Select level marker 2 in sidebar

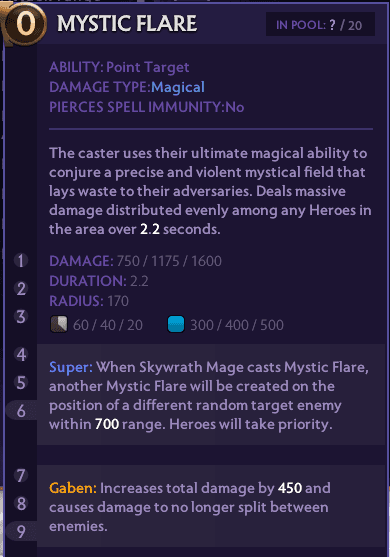(x=21, y=288)
